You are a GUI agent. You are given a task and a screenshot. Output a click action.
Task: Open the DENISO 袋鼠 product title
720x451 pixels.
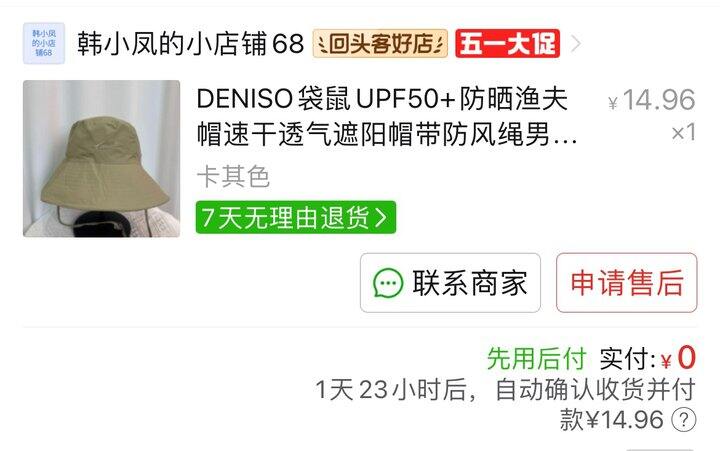point(387,117)
